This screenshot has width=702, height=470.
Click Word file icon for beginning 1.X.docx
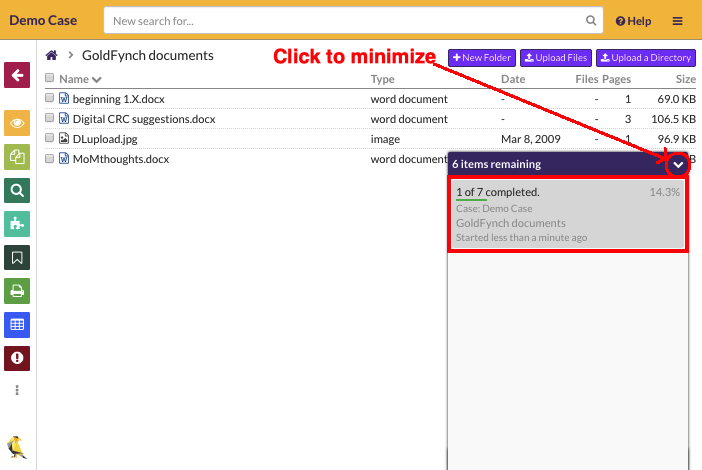(x=64, y=98)
